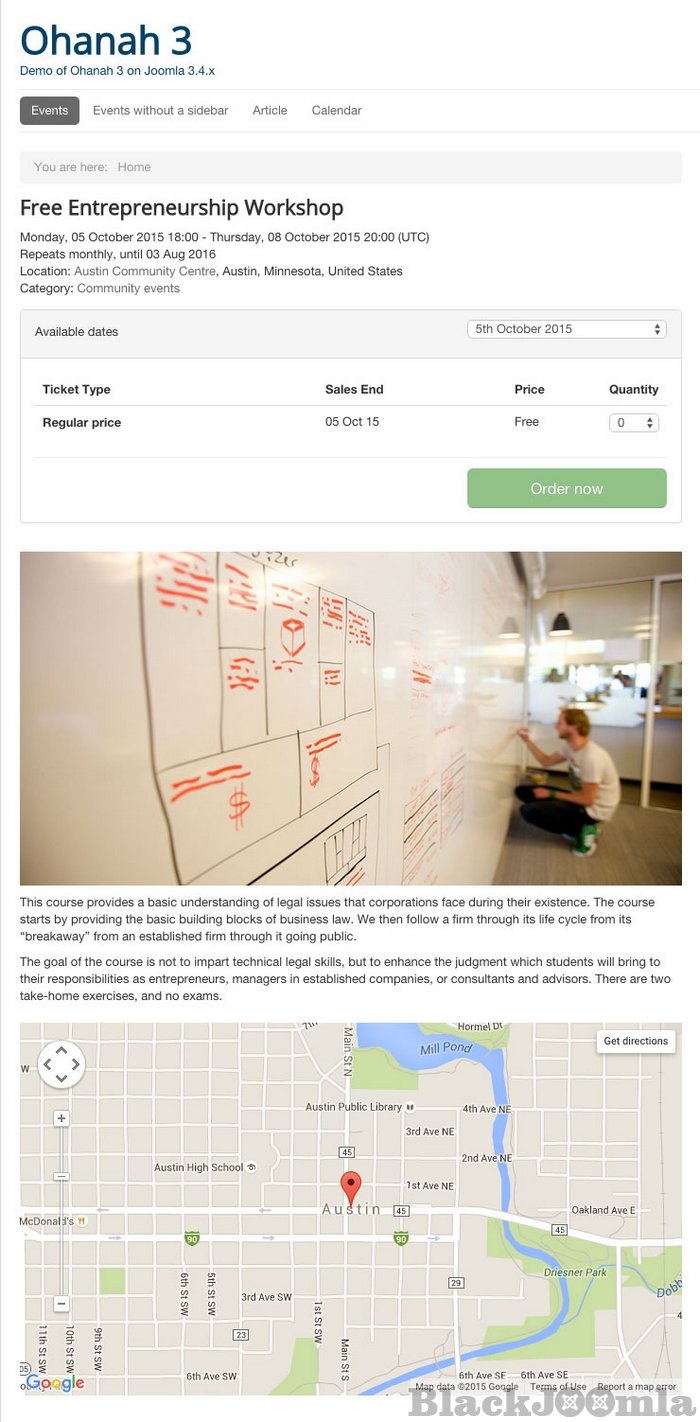Go to the Article menu item

[x=269, y=111]
